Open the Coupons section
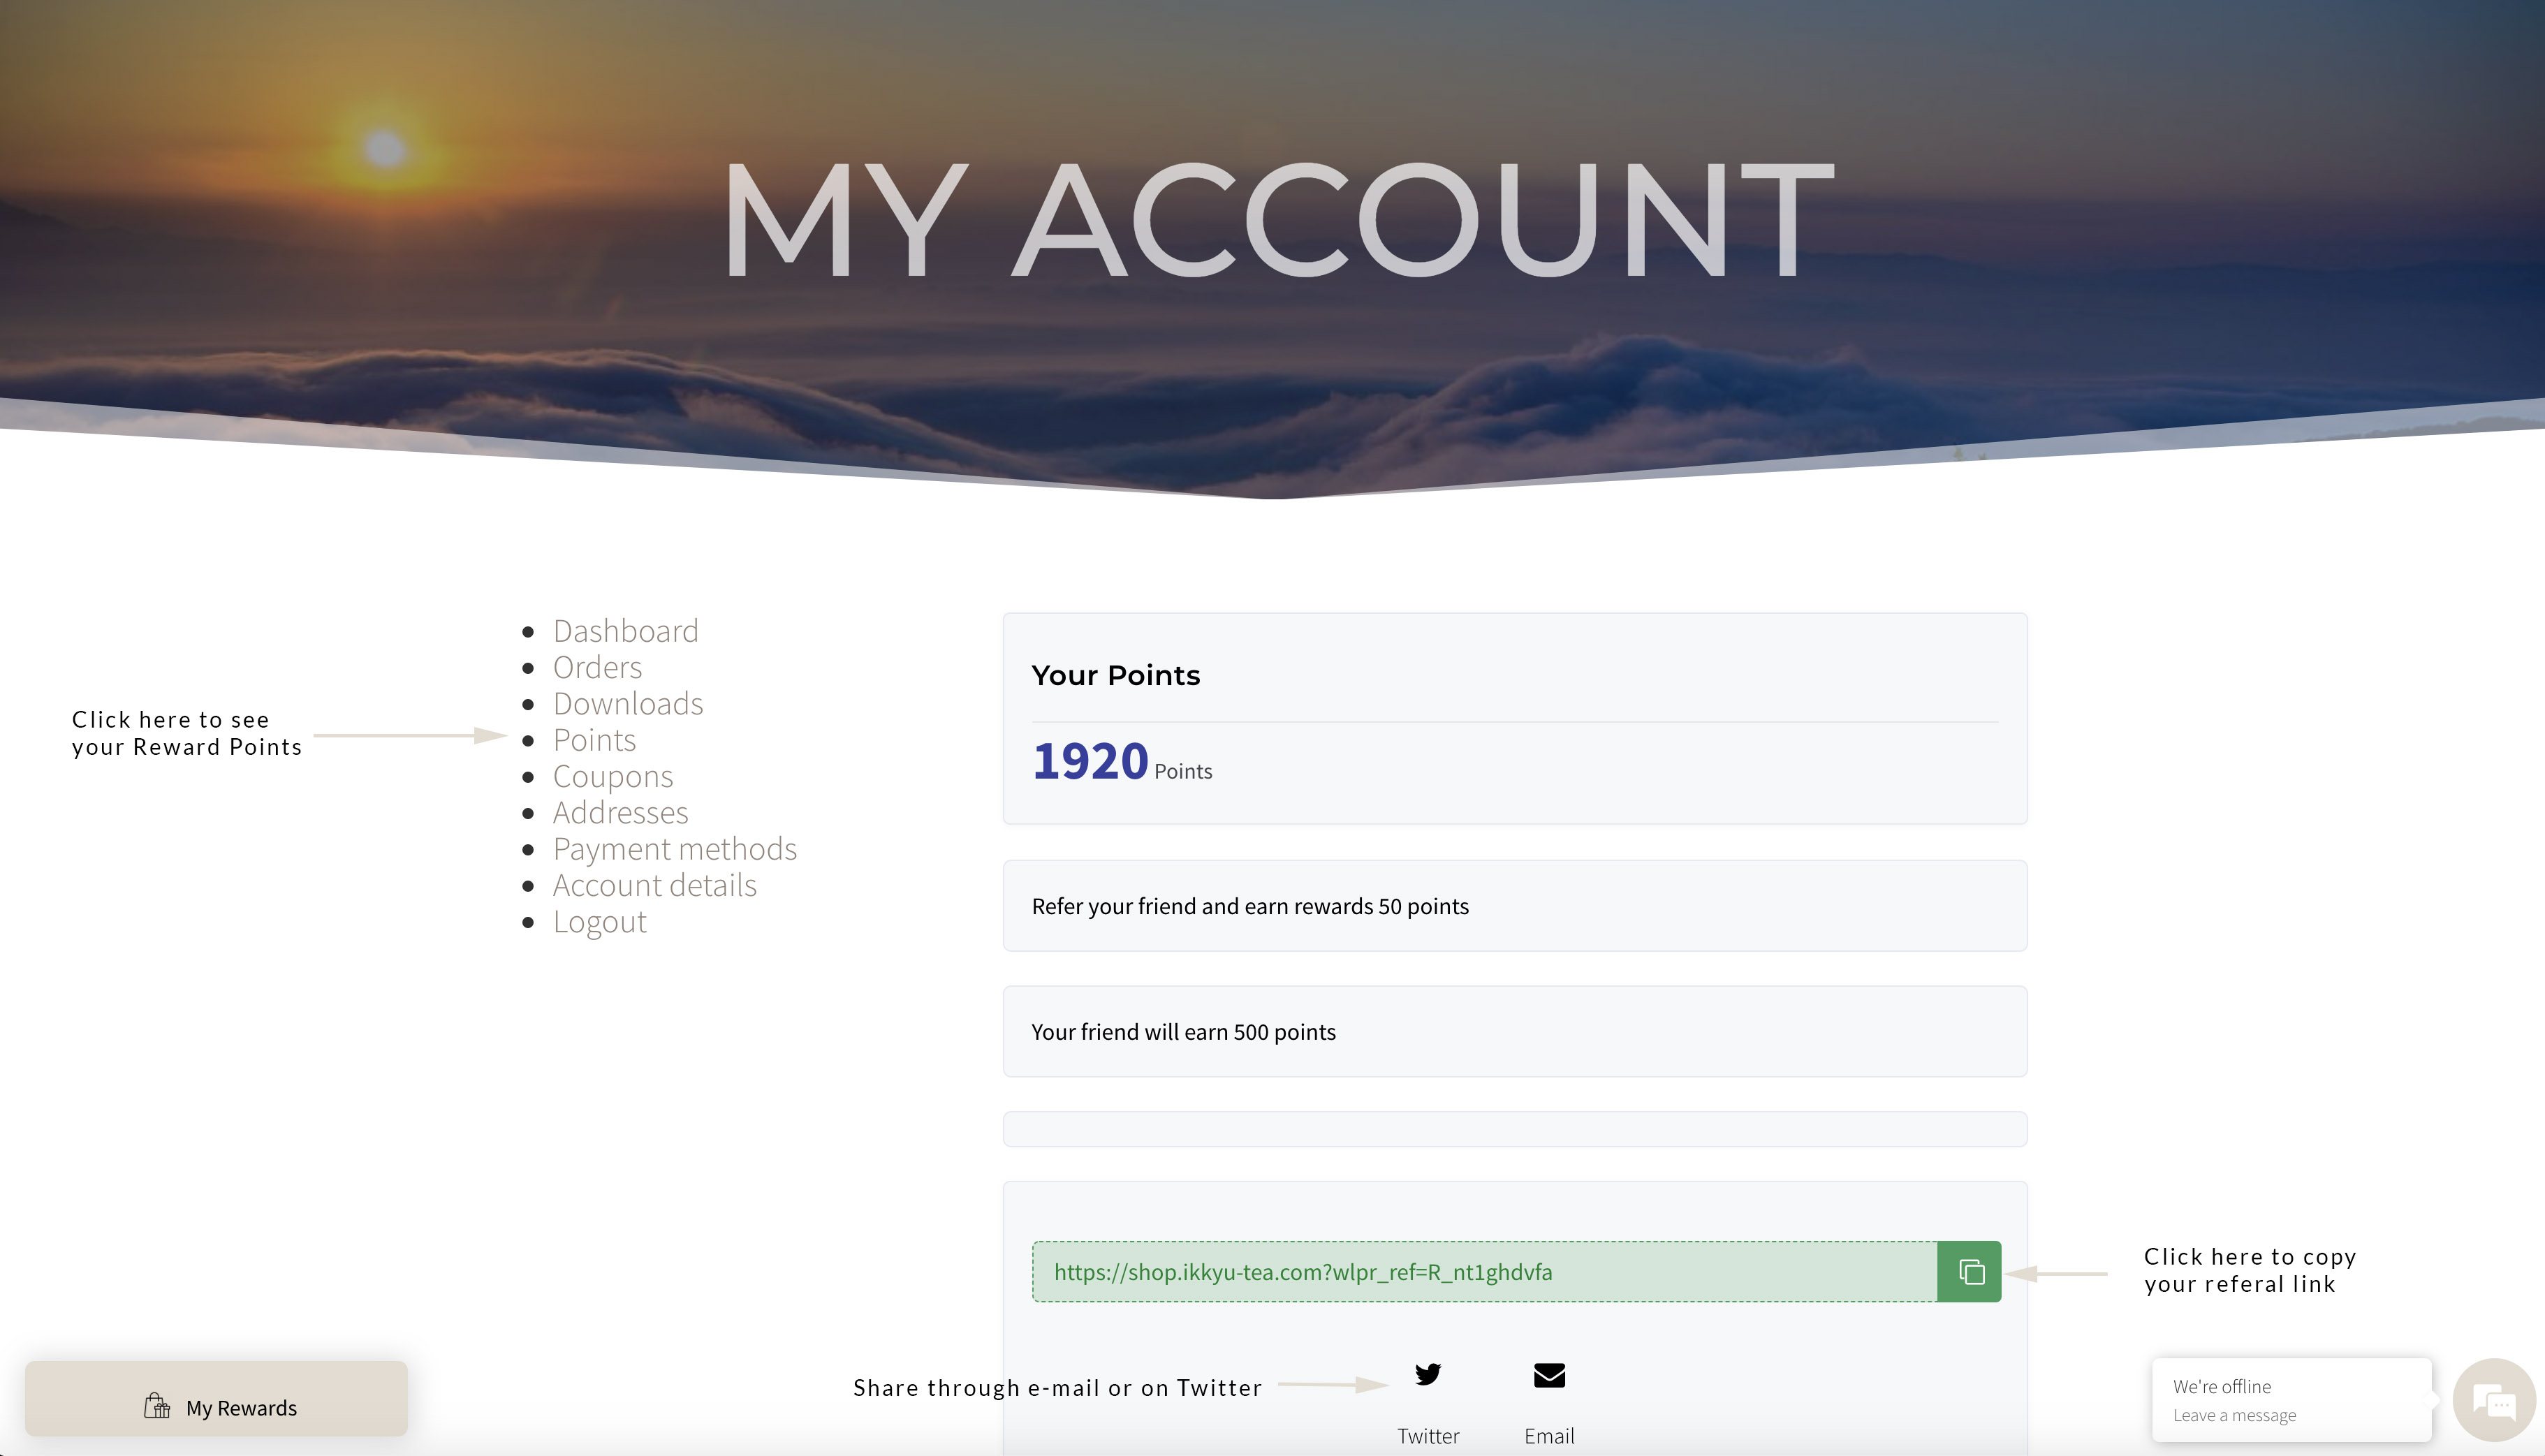The height and width of the screenshot is (1456, 2545). click(612, 776)
